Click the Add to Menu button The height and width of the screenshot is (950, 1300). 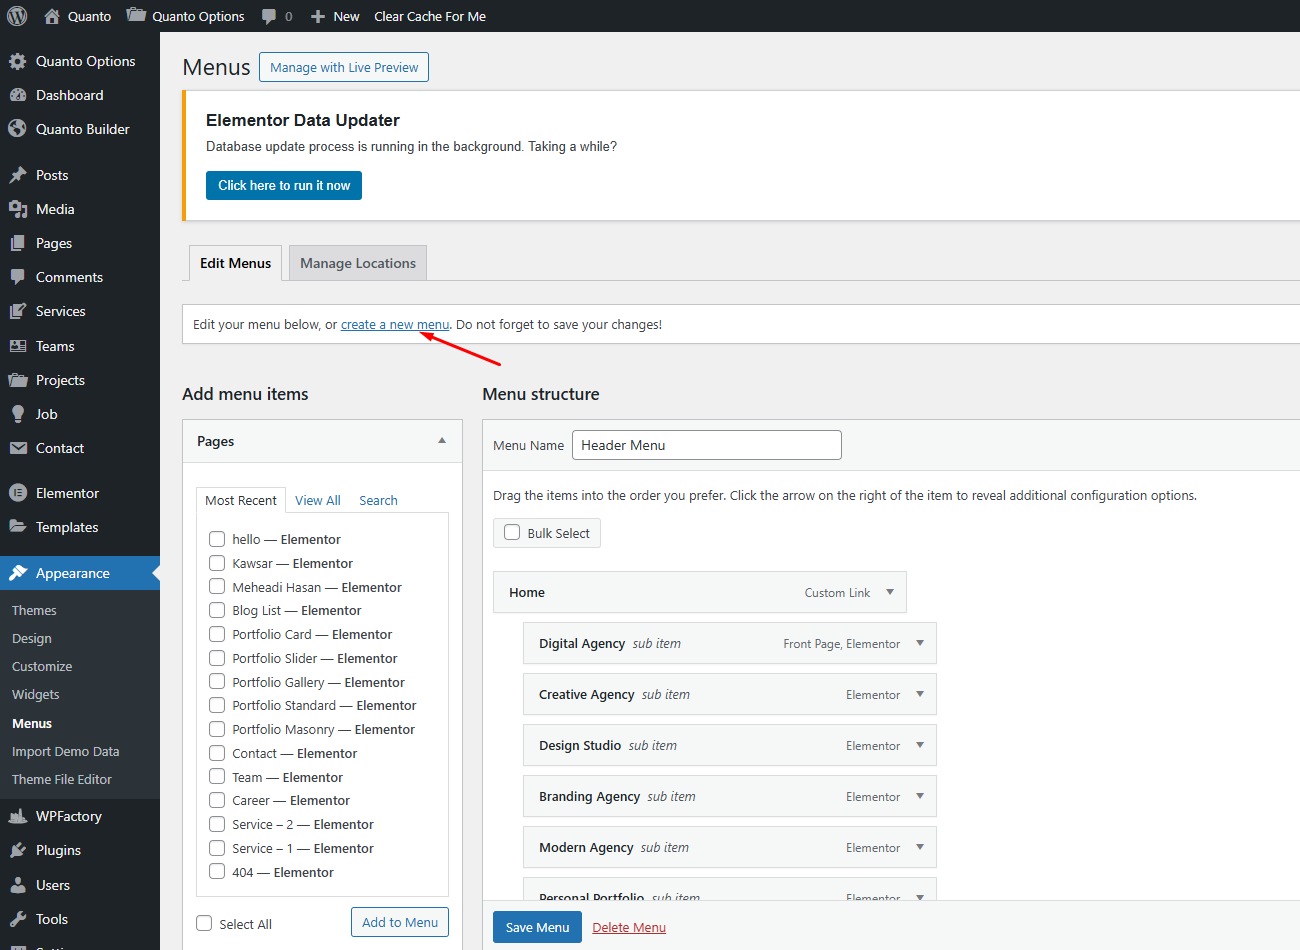[400, 922]
